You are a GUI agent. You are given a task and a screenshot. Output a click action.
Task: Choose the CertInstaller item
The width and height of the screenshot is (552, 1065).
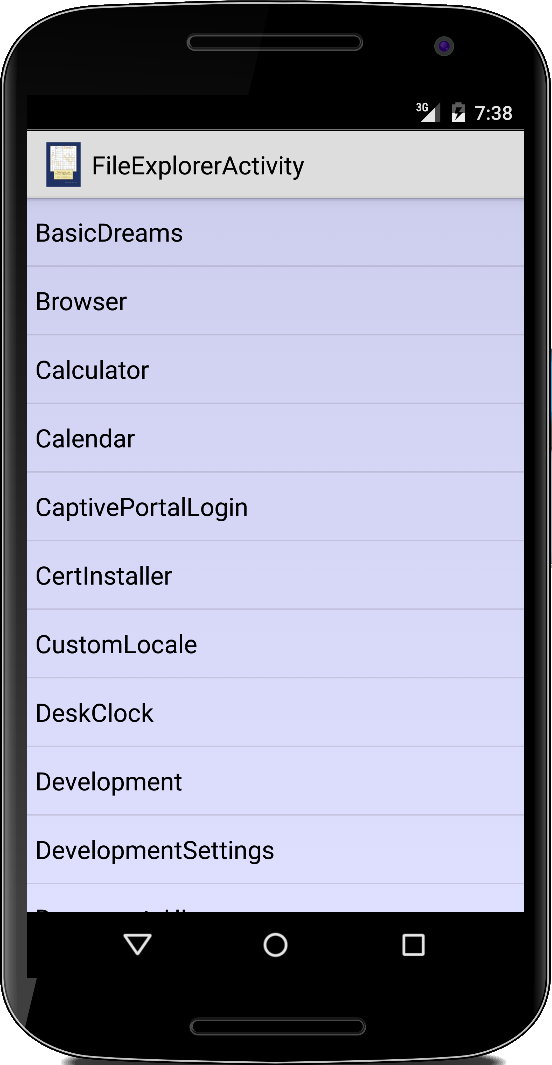point(276,575)
